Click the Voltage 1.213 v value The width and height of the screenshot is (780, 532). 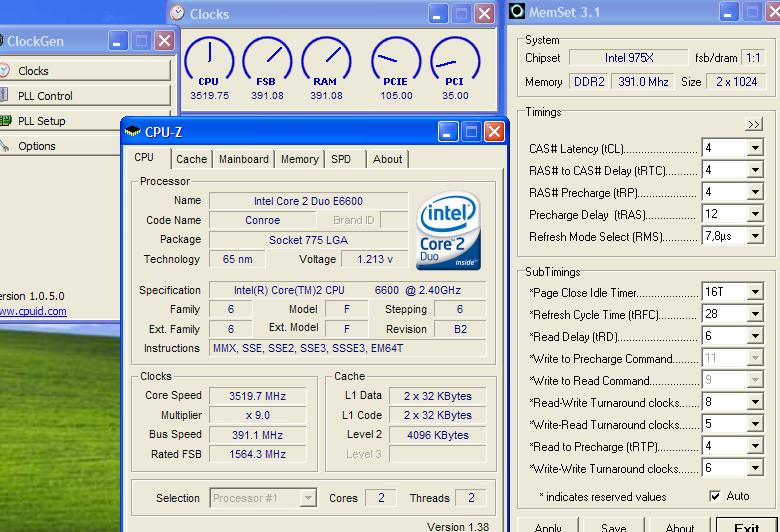[375, 259]
